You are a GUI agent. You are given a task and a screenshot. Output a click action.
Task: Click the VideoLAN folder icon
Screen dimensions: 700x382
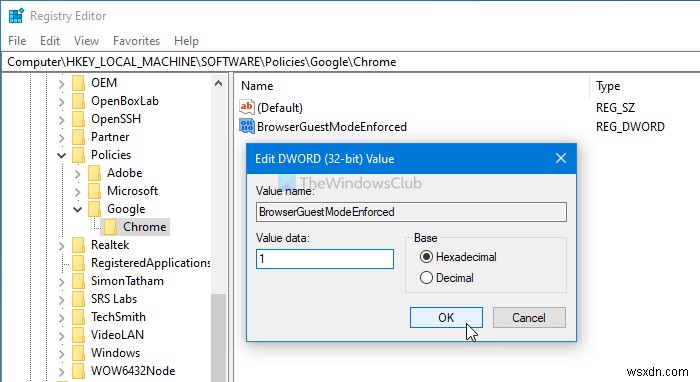79,335
